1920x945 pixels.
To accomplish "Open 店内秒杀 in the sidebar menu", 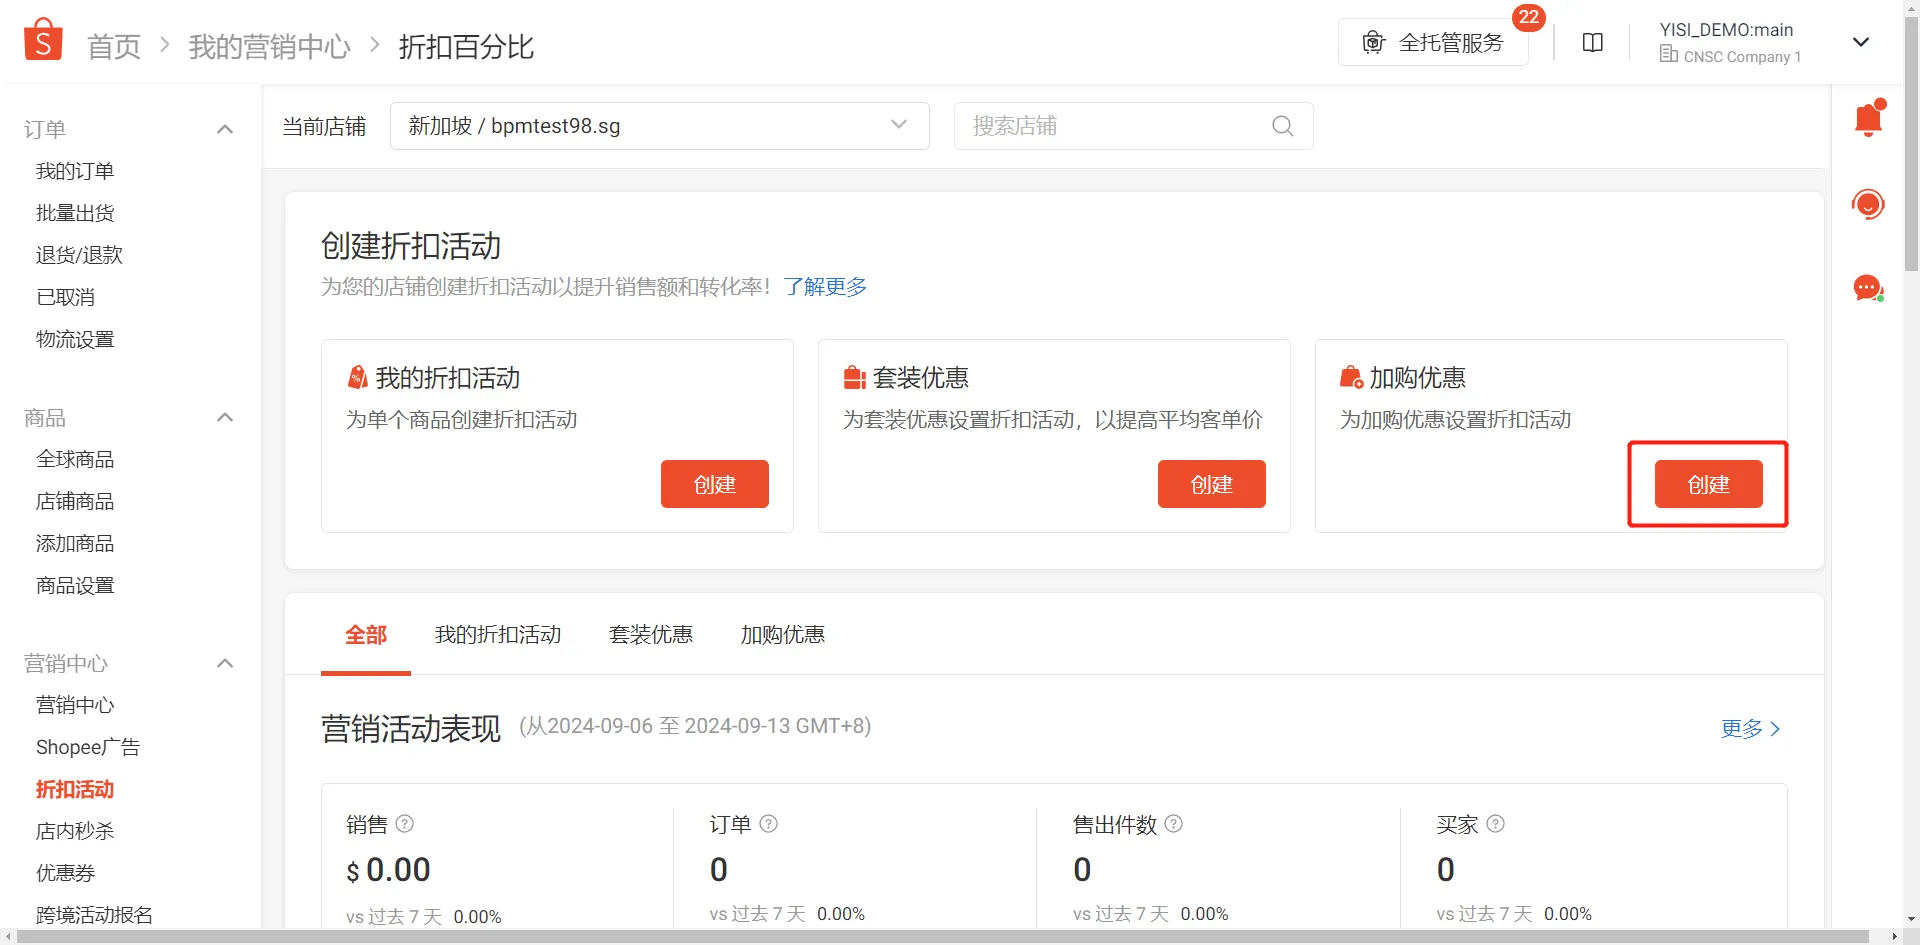I will [74, 830].
